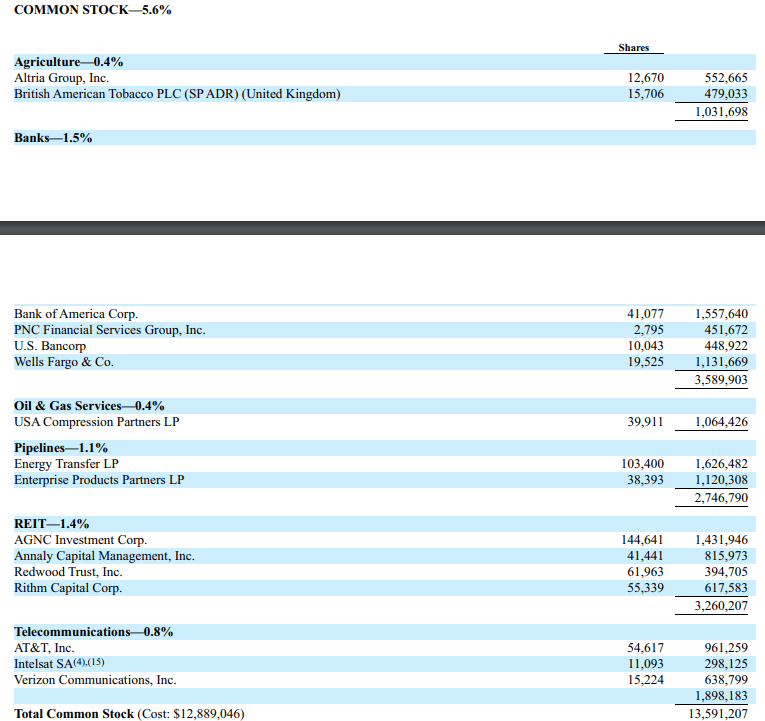
Task: Select the Banks—1.5% category header
Action: click(x=53, y=138)
